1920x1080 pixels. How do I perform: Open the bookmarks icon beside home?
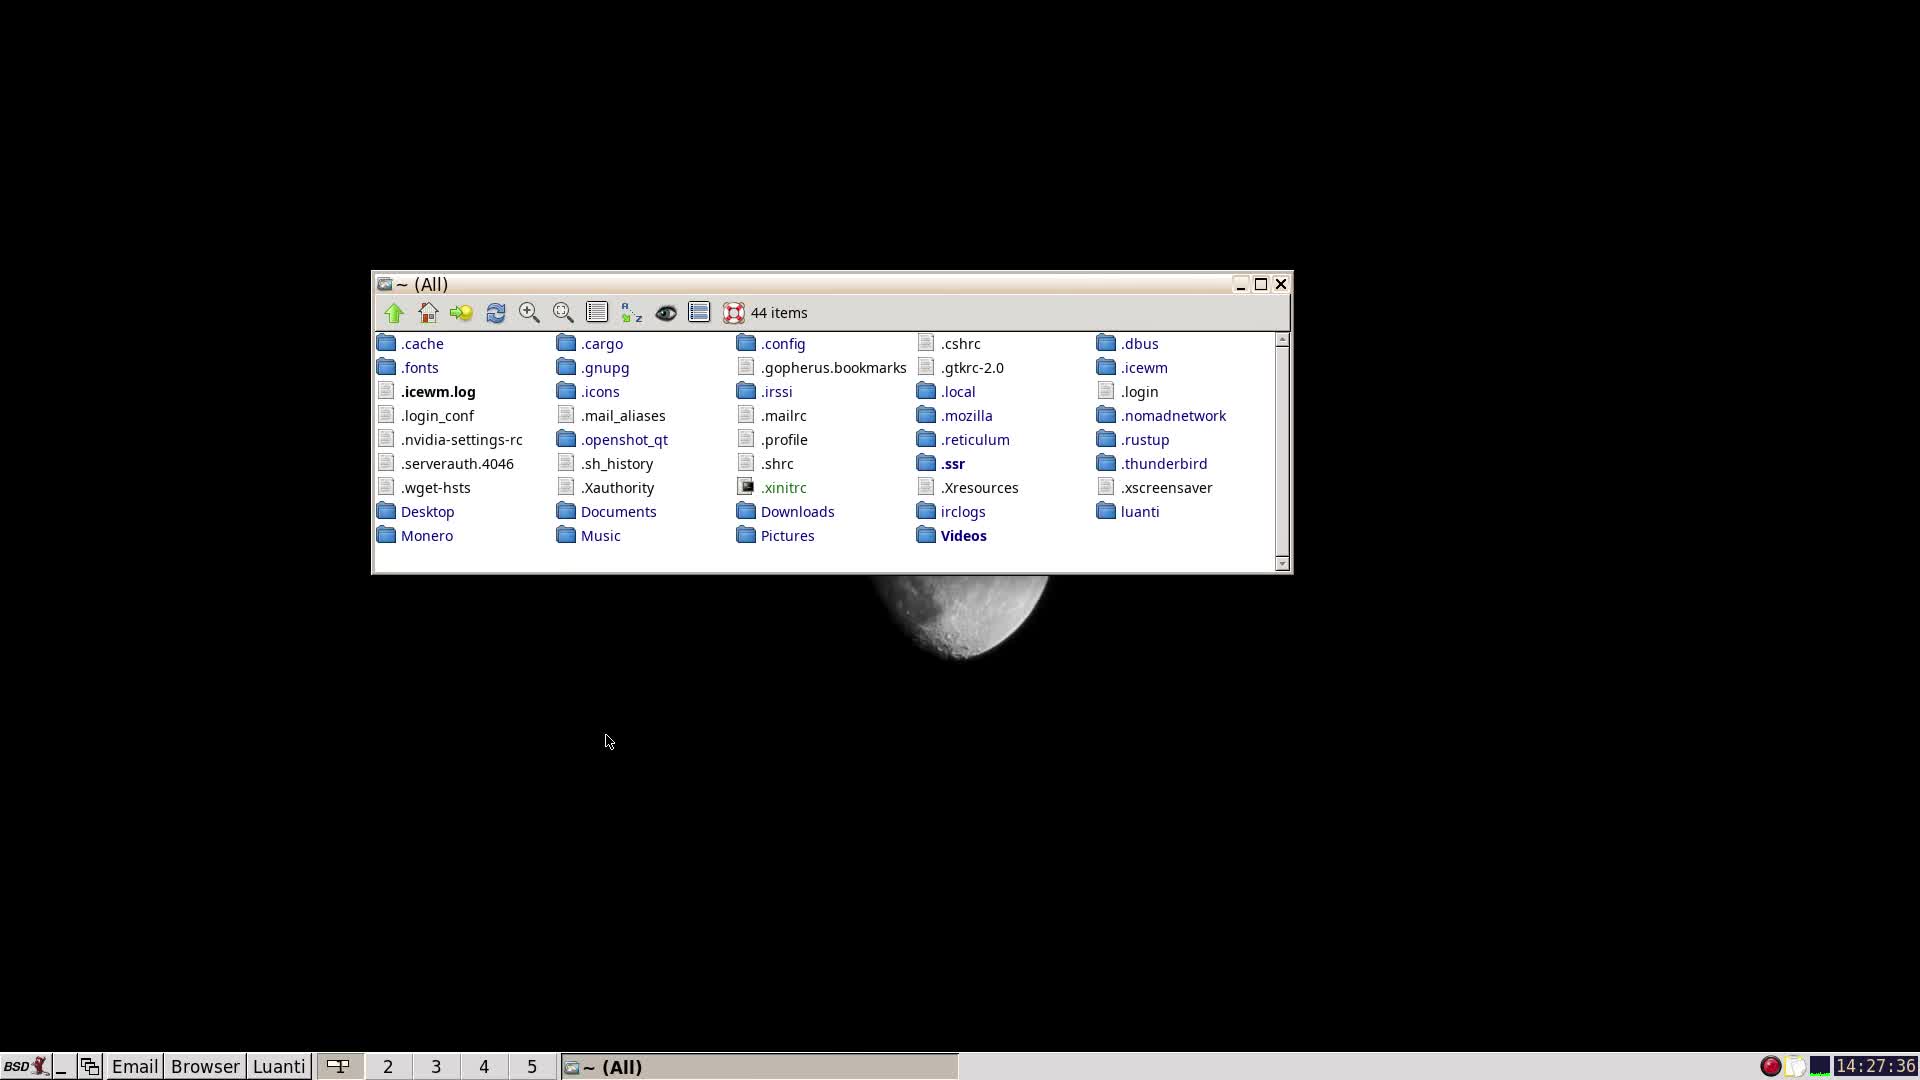460,312
